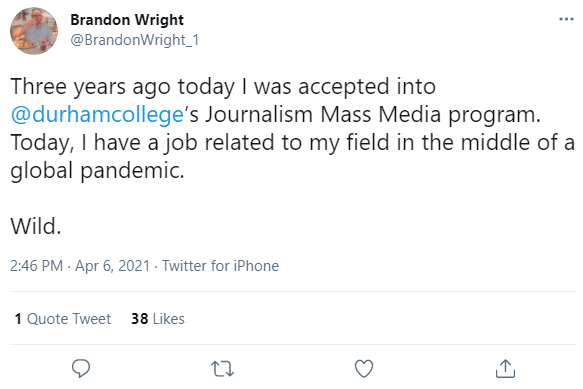Follow the @durhamcollege mention link

97,115
